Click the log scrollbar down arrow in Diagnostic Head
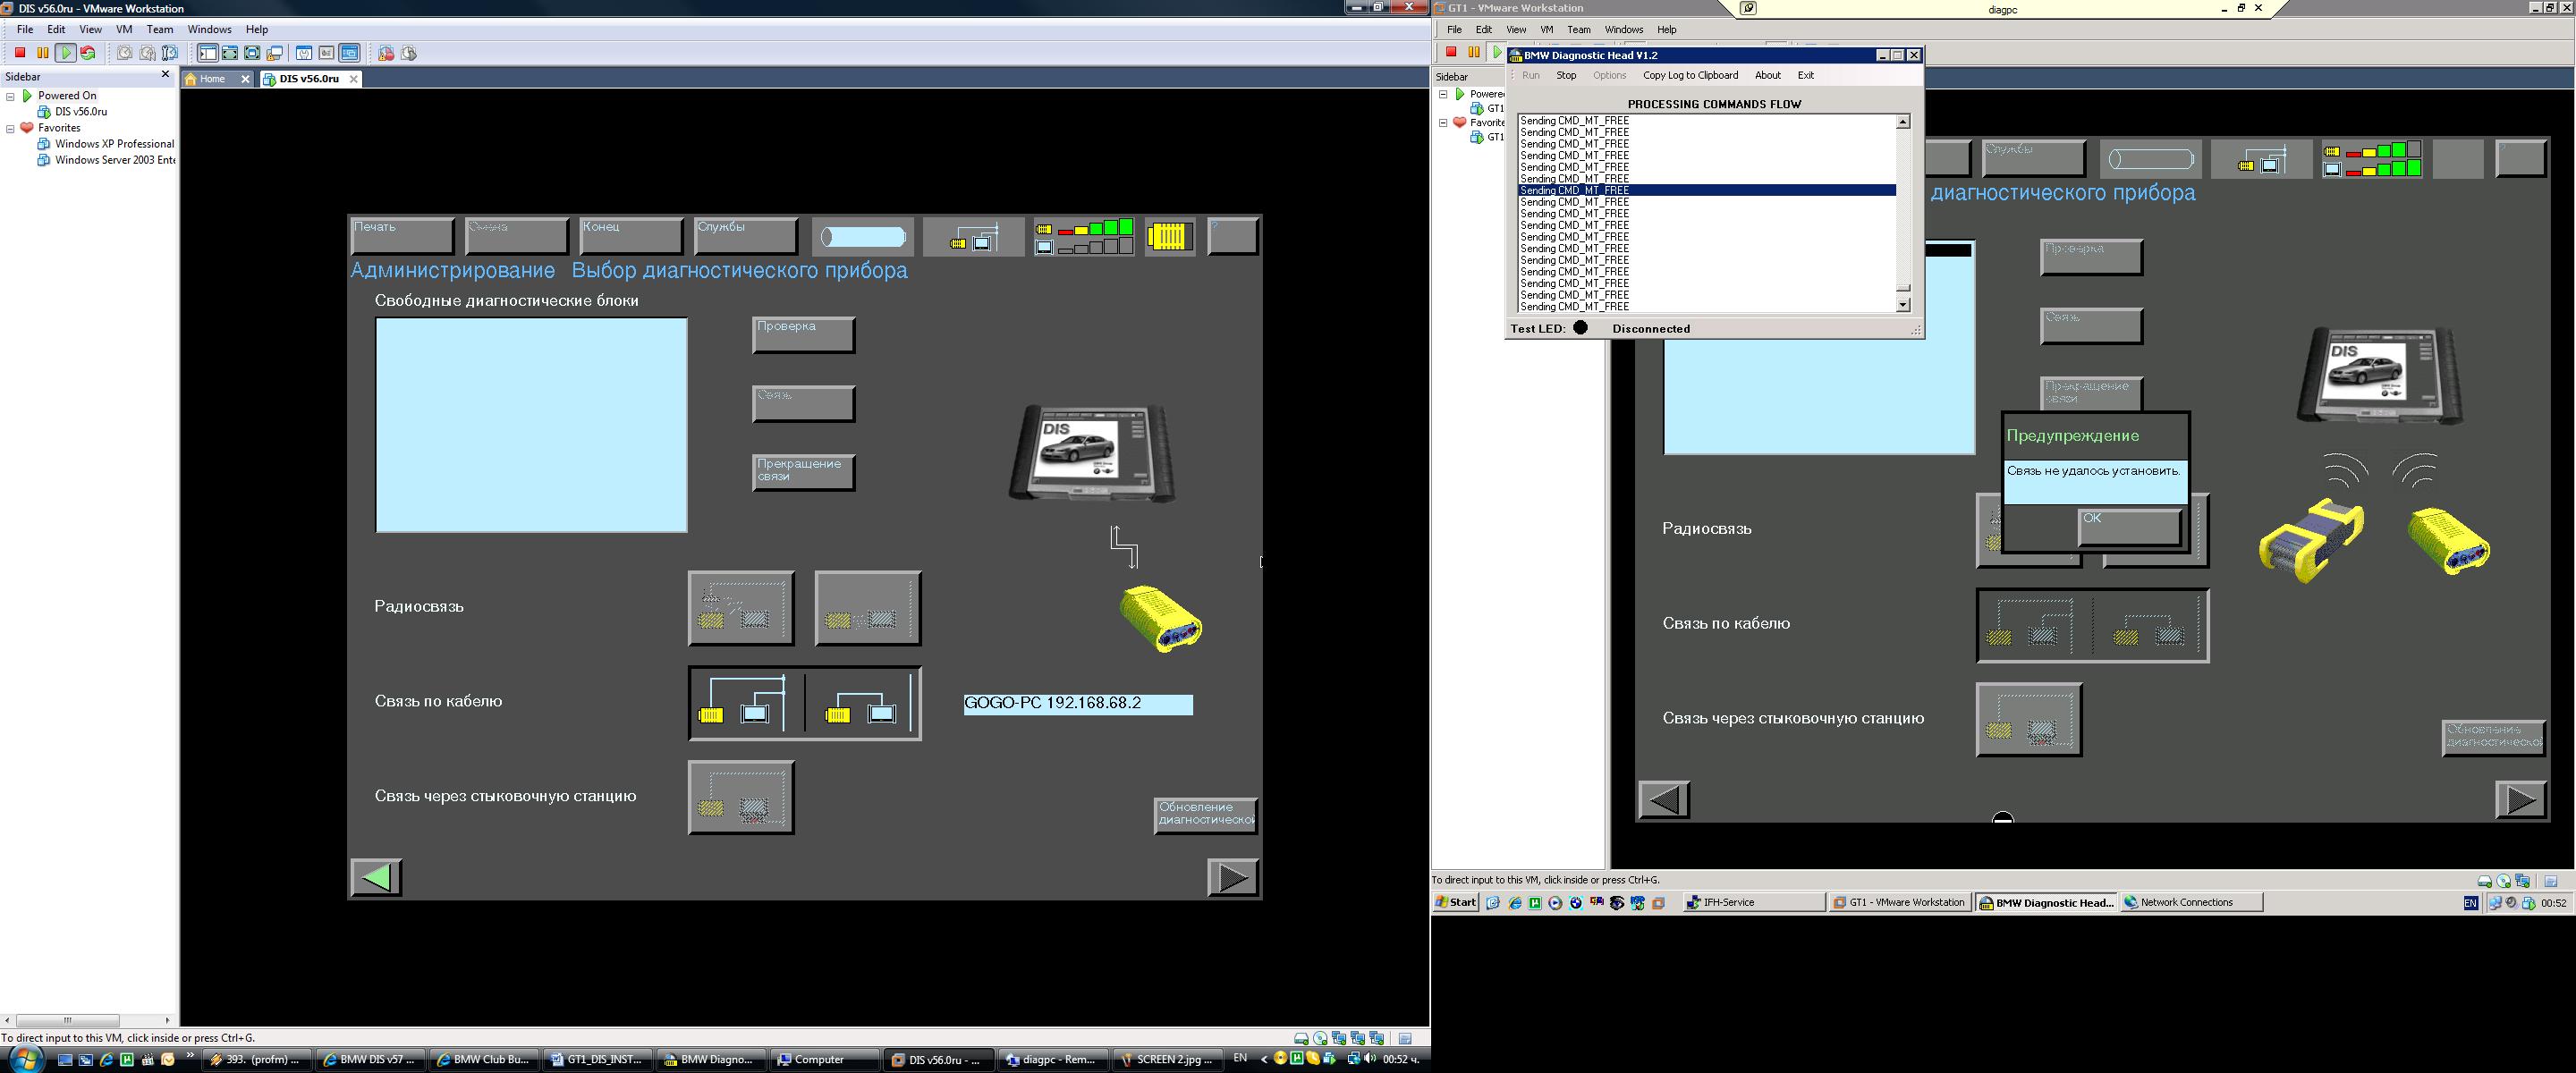 tap(1903, 305)
